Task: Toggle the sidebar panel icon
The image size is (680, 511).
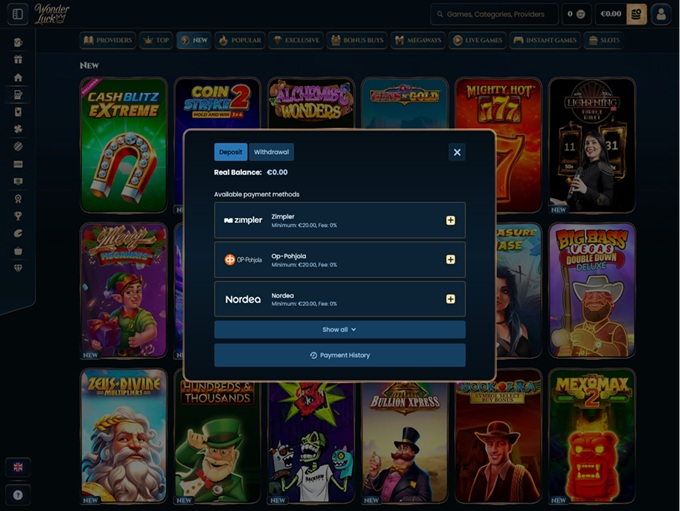Action: coord(17,14)
